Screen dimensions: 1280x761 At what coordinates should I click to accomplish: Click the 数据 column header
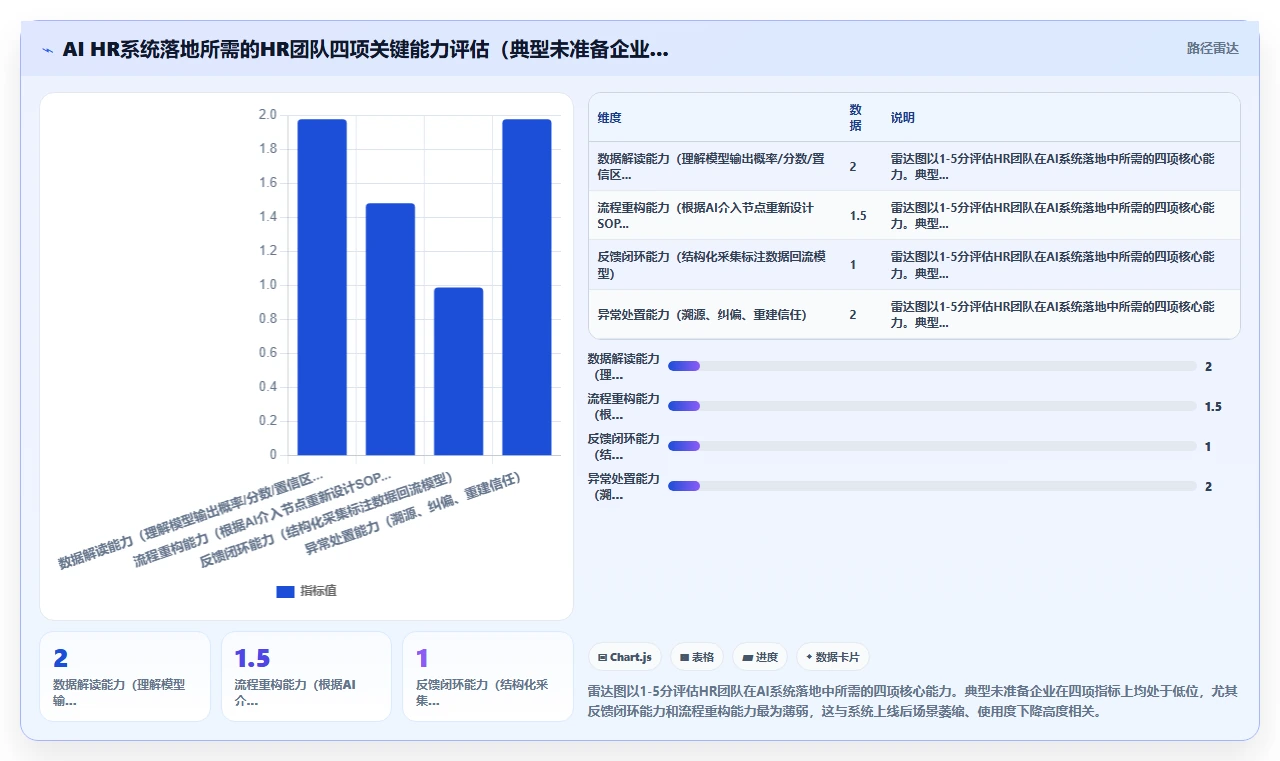[x=856, y=117]
